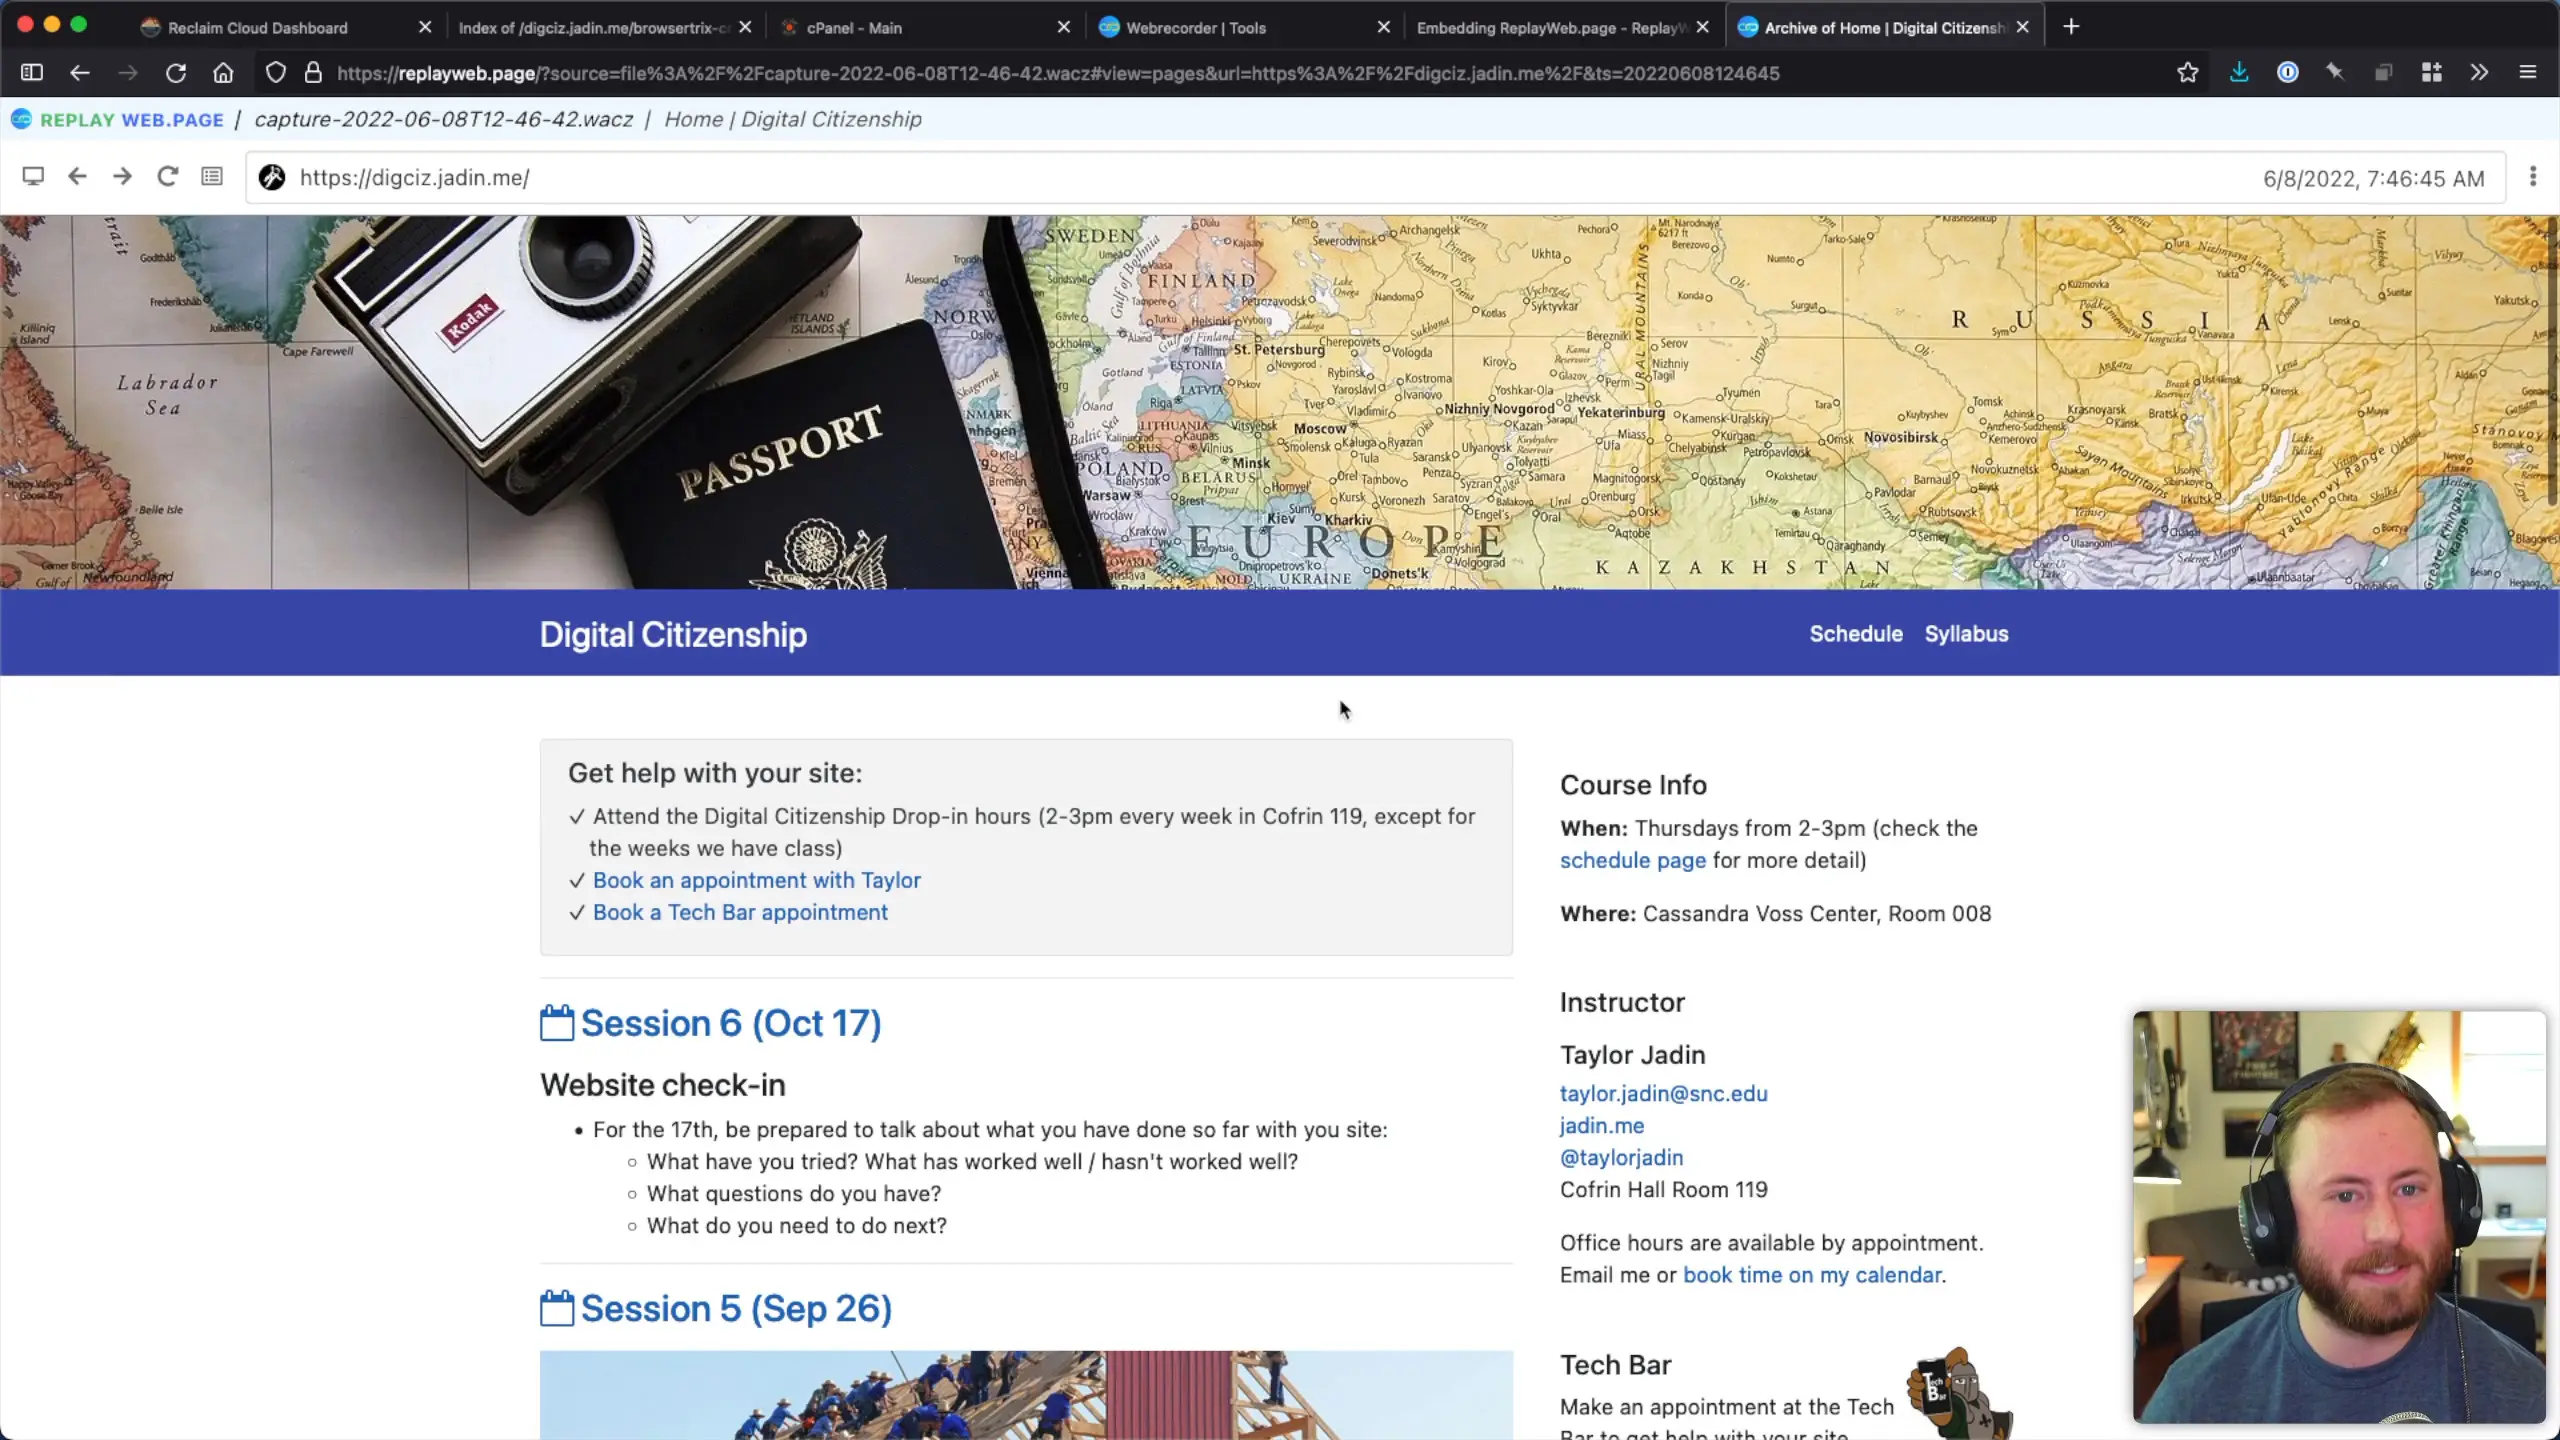Click the Tech Bar mascot image
2560x1440 pixels.
(1958, 1394)
